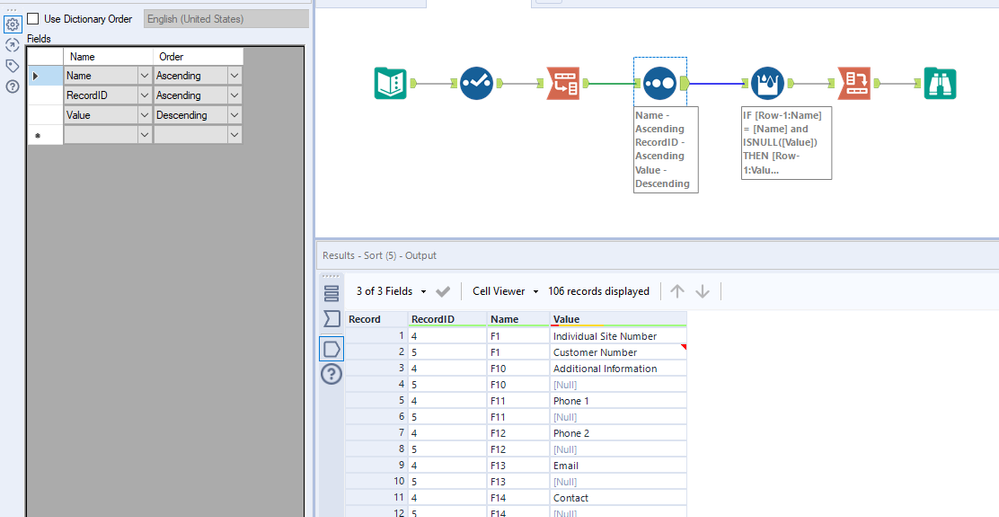Select the F13 name cell in record 9
The image size is (999, 517).
tap(518, 465)
